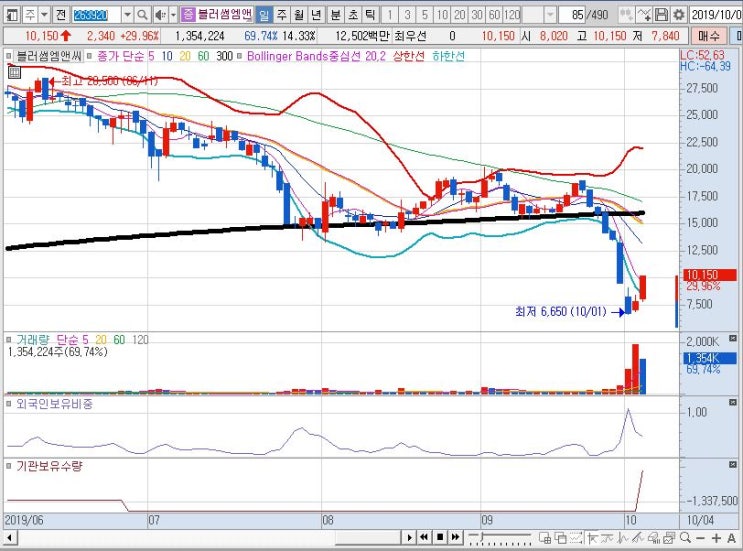Click the zigzag wave line tool icon
The height and width of the screenshot is (551, 743).
(x=623, y=538)
